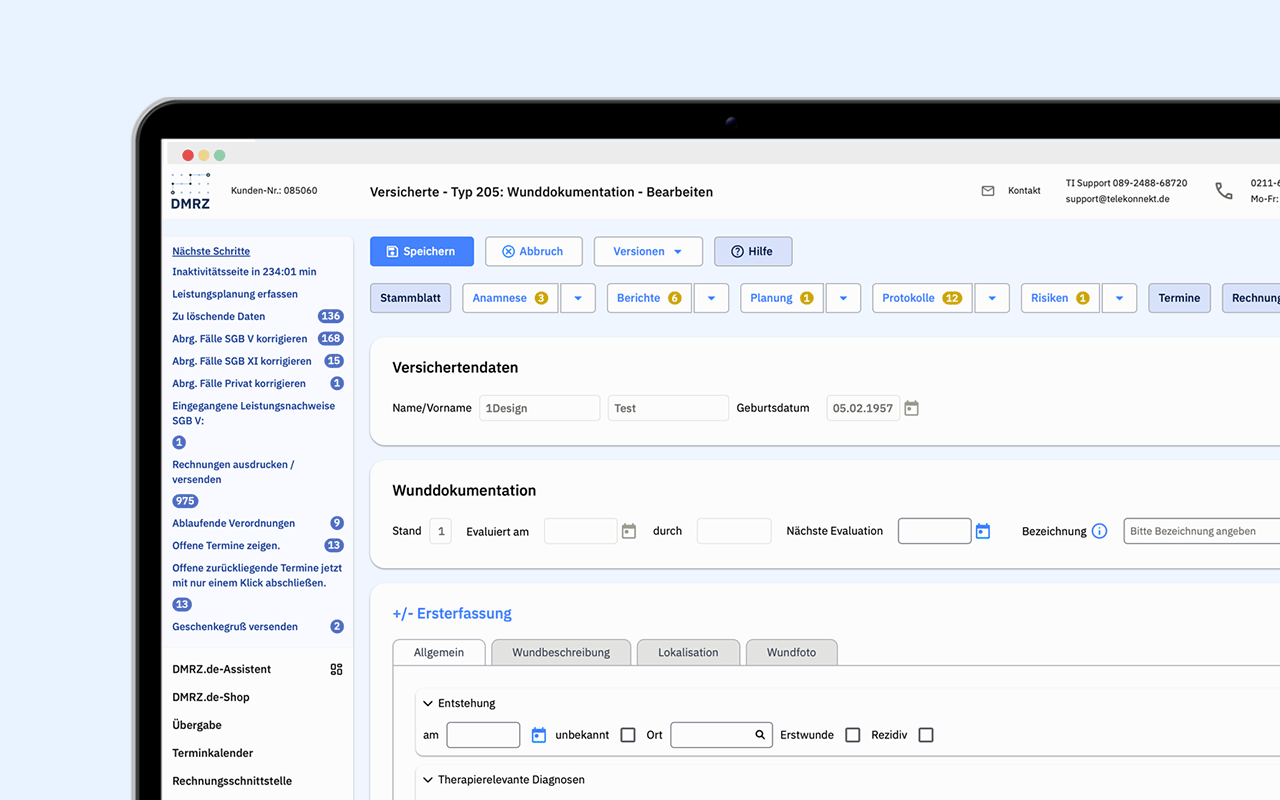Image resolution: width=1280 pixels, height=800 pixels.
Task: Open the calendar beside the Entstehung 'am' field
Action: (x=538, y=734)
